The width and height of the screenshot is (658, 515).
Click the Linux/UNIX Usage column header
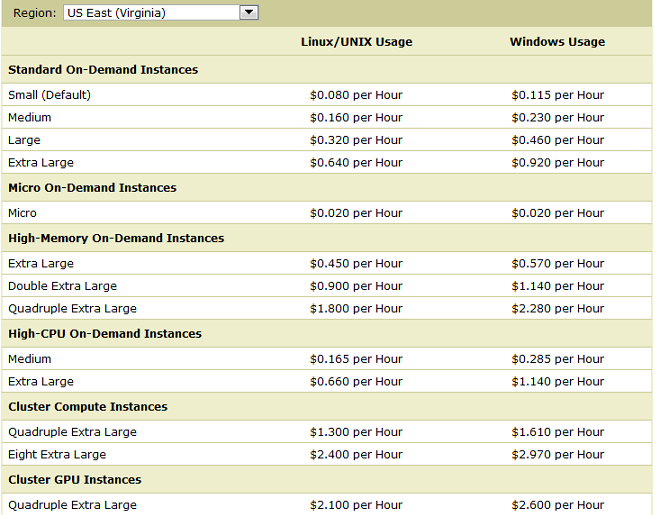[x=356, y=42]
